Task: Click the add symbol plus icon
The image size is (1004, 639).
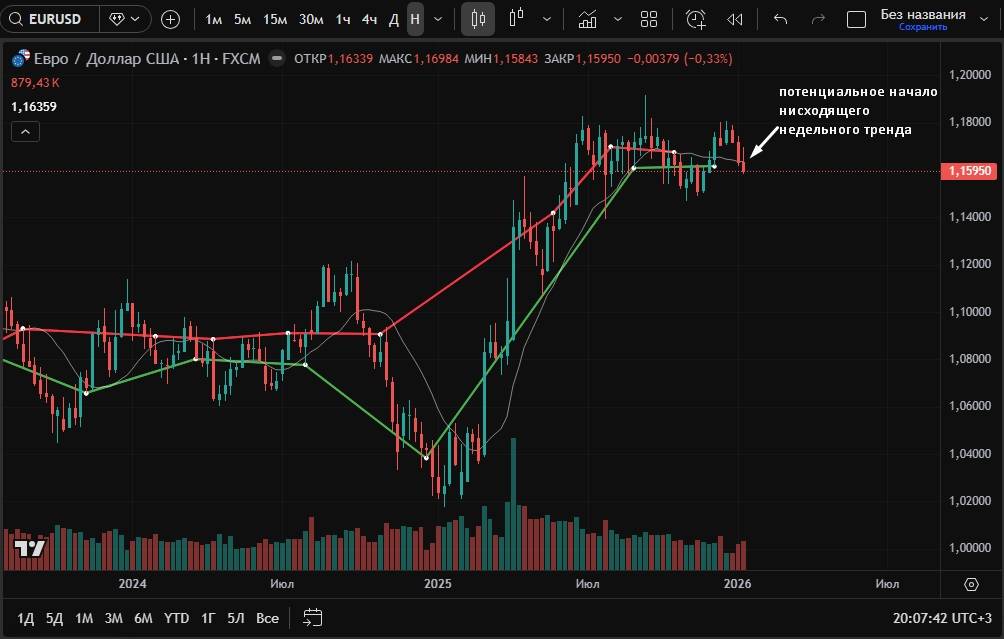Action: [x=171, y=19]
